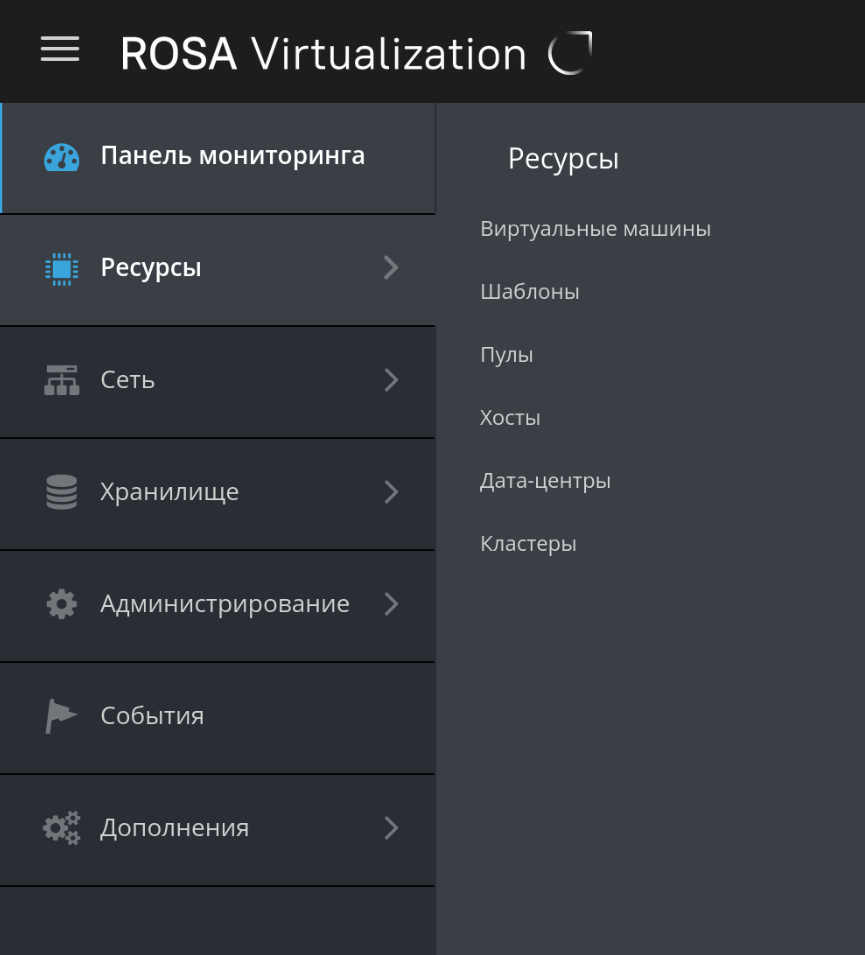The width and height of the screenshot is (865, 955).
Task: Toggle the hamburger navigation menu
Action: pos(60,50)
